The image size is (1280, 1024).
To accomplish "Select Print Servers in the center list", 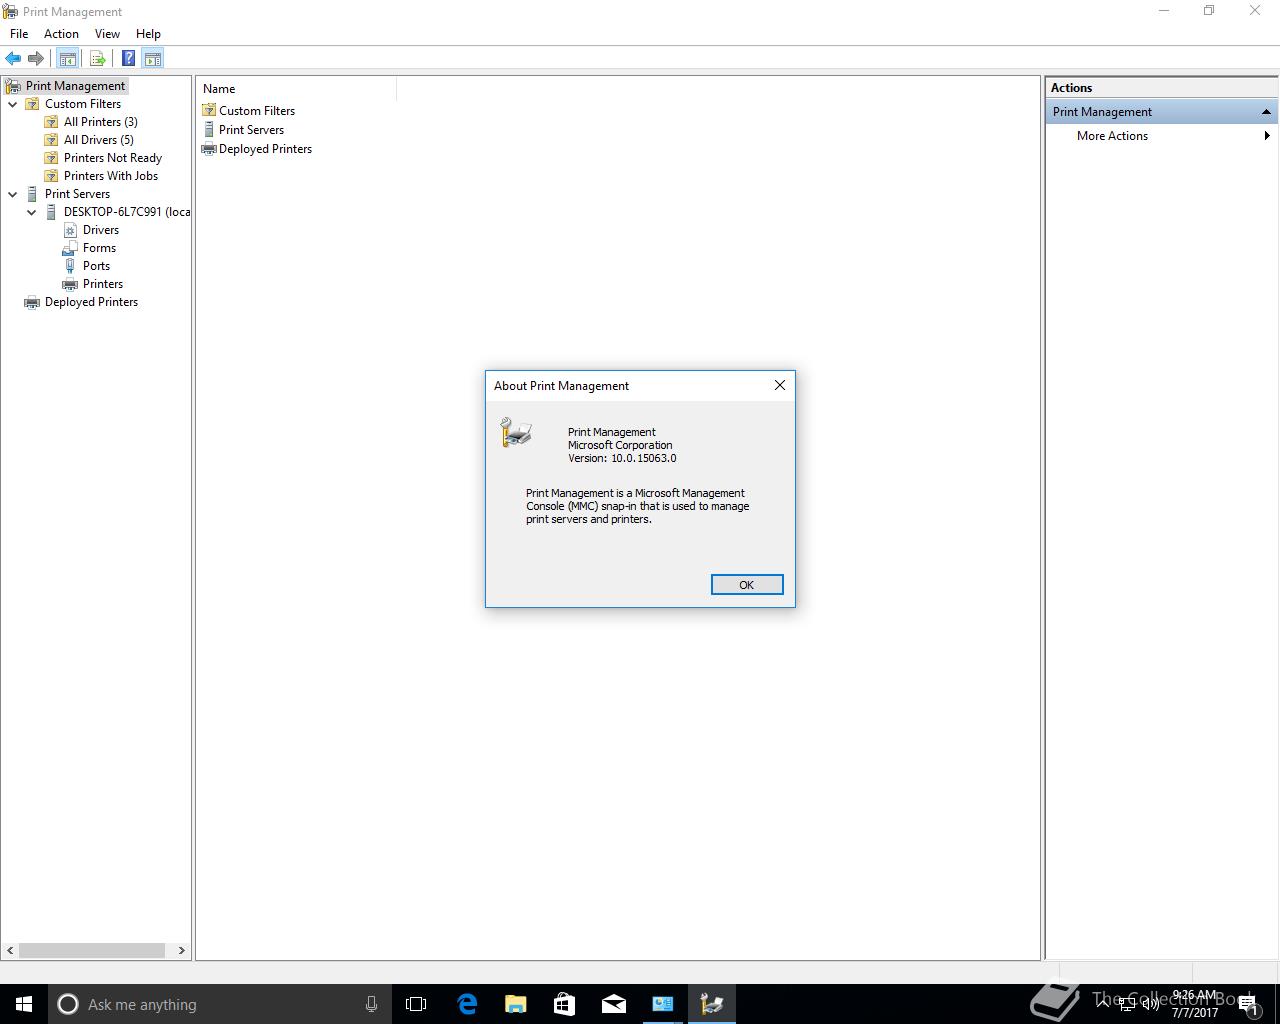I will pyautogui.click(x=251, y=130).
